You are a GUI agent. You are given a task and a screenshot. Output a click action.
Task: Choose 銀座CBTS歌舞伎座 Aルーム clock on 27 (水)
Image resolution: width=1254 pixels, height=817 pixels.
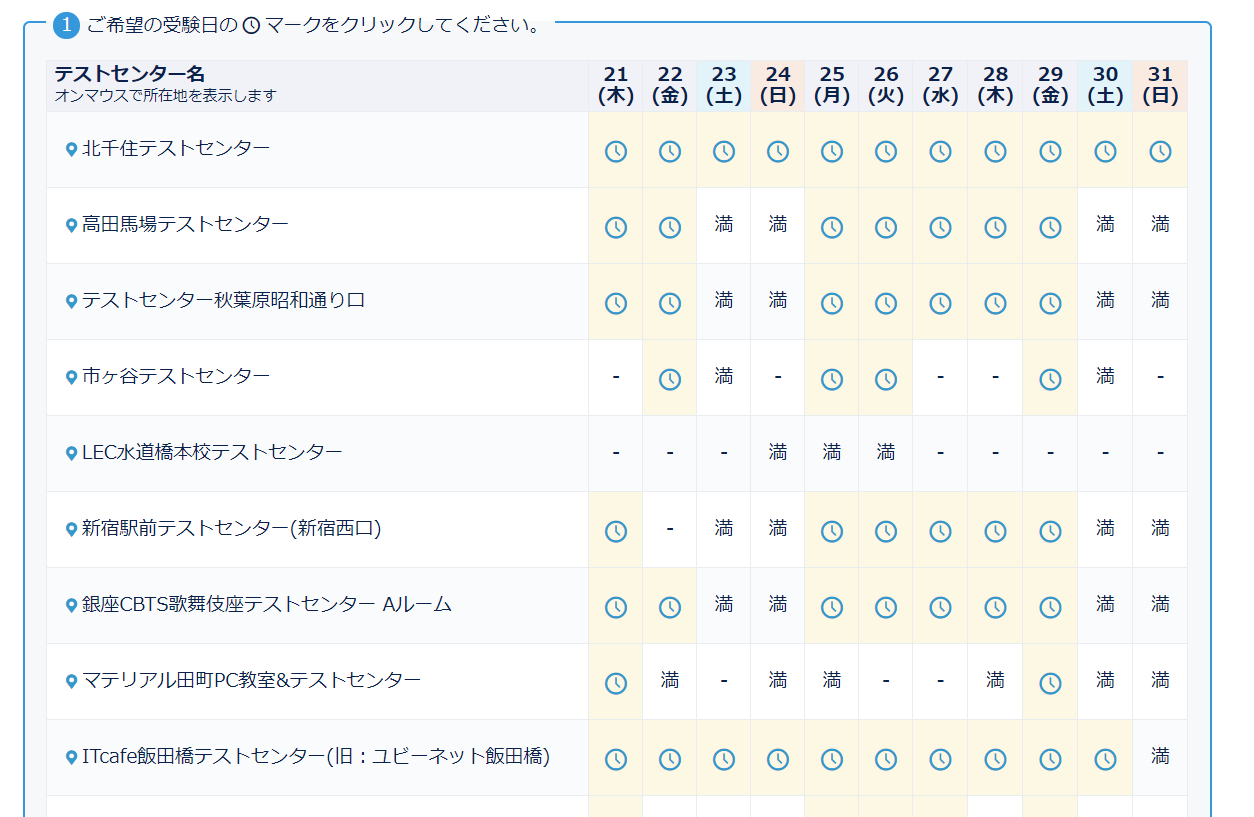click(x=940, y=607)
